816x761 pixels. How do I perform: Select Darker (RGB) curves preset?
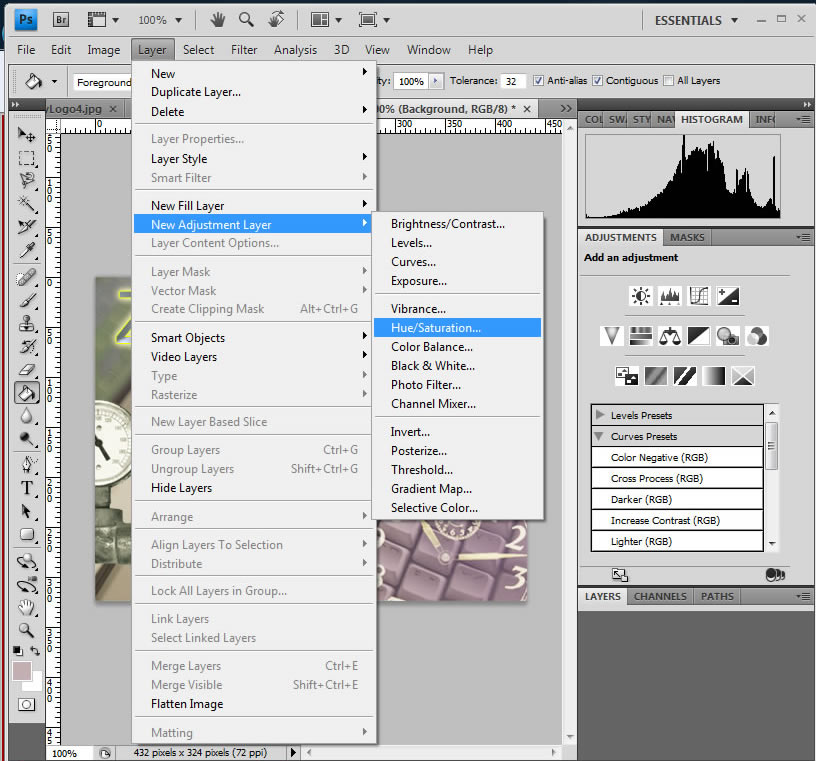tap(677, 499)
